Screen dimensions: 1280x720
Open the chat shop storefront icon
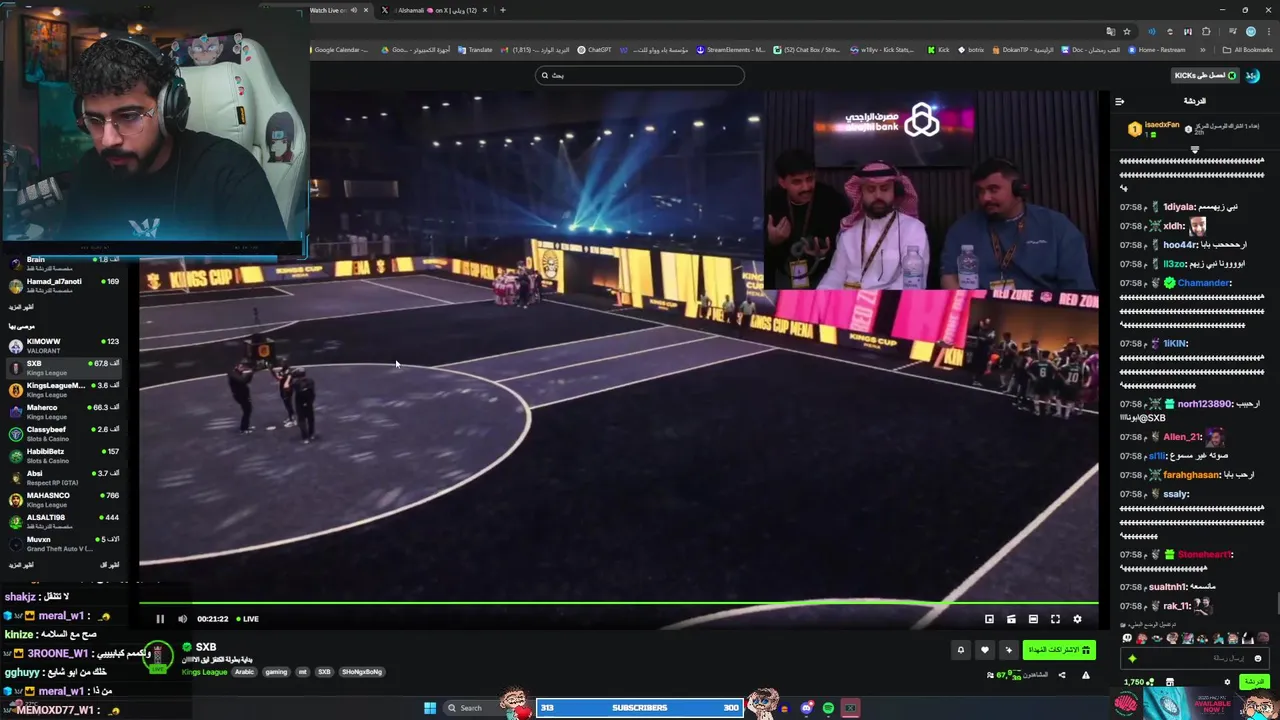(1169, 682)
